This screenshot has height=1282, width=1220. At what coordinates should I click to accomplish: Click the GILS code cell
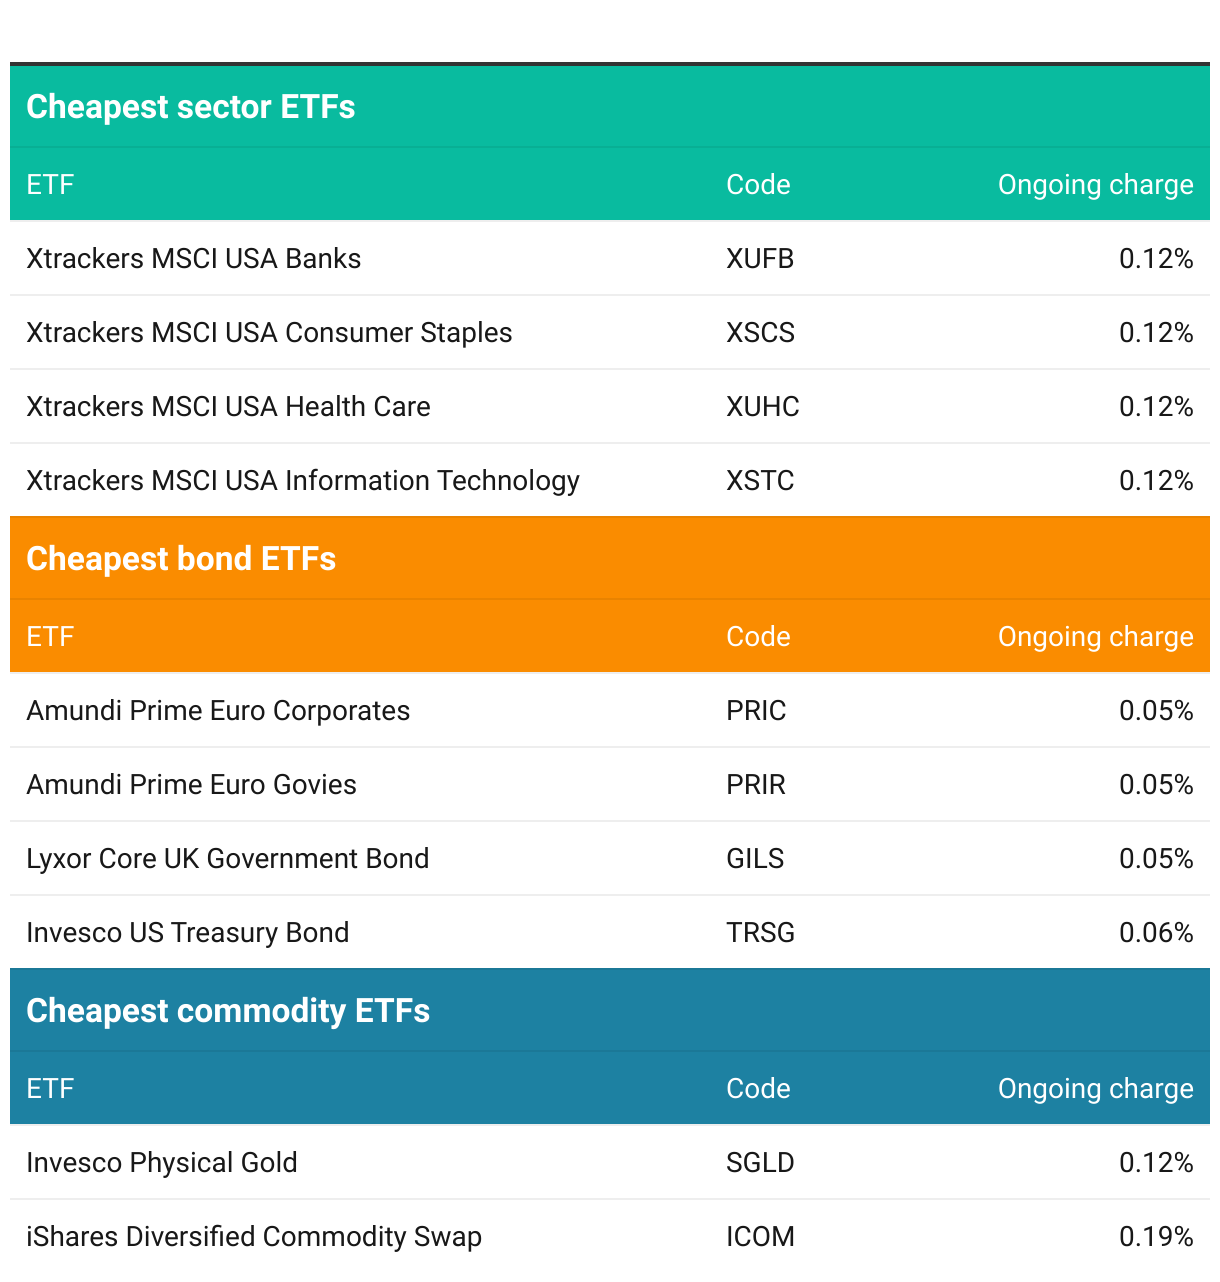pos(755,859)
